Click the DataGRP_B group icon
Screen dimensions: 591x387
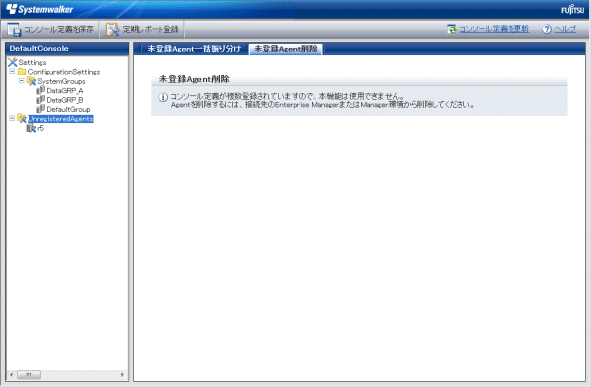(40, 100)
